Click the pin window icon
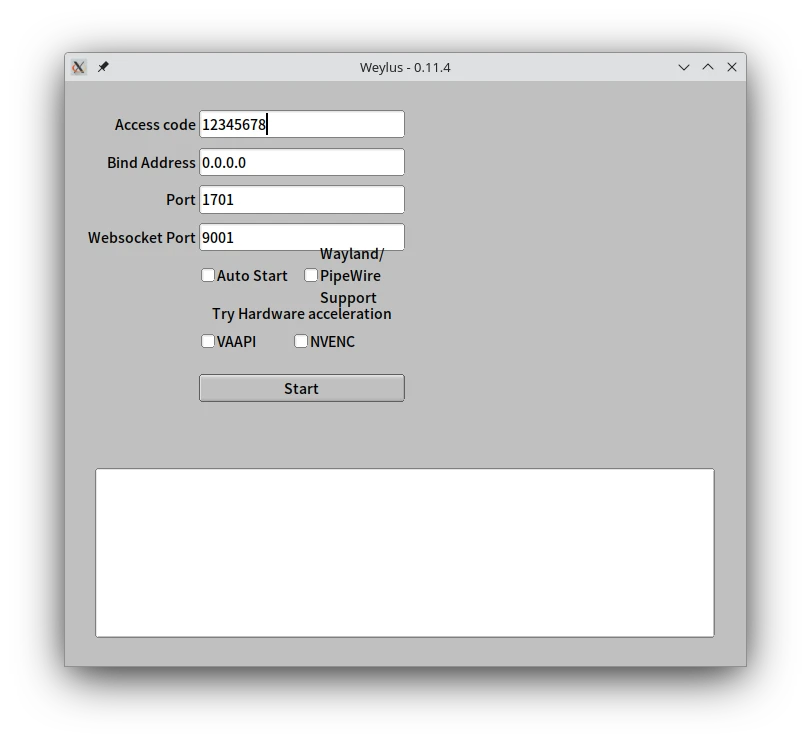Image resolution: width=811 pixels, height=743 pixels. [x=103, y=67]
